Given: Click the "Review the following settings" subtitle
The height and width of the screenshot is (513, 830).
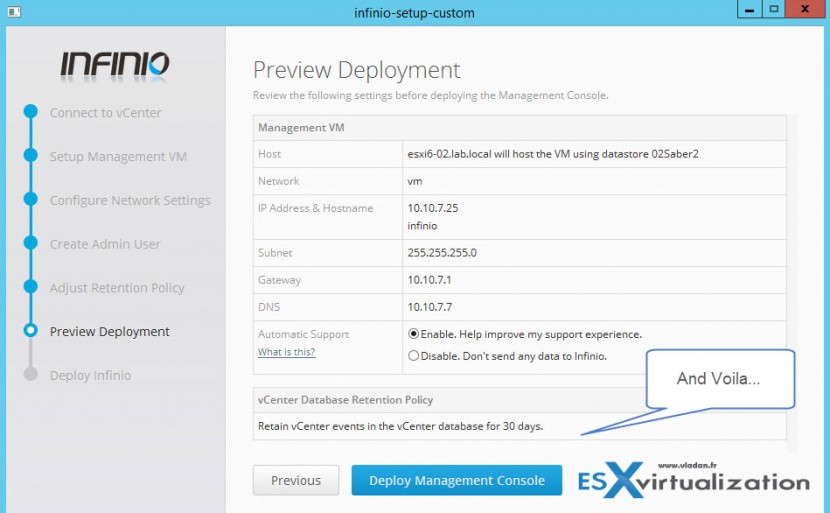Looking at the screenshot, I should 430,95.
